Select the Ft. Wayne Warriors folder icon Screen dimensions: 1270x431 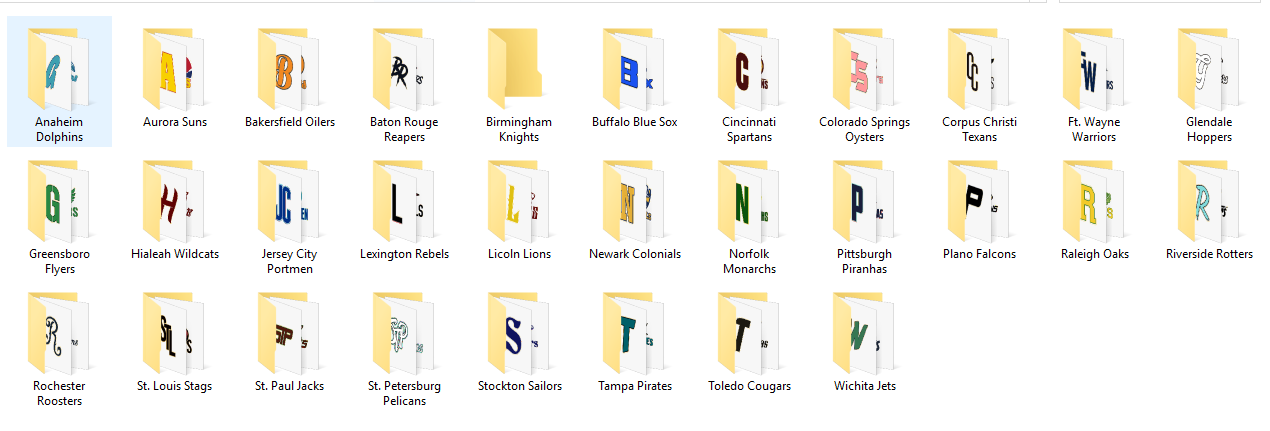pyautogui.click(x=1094, y=69)
